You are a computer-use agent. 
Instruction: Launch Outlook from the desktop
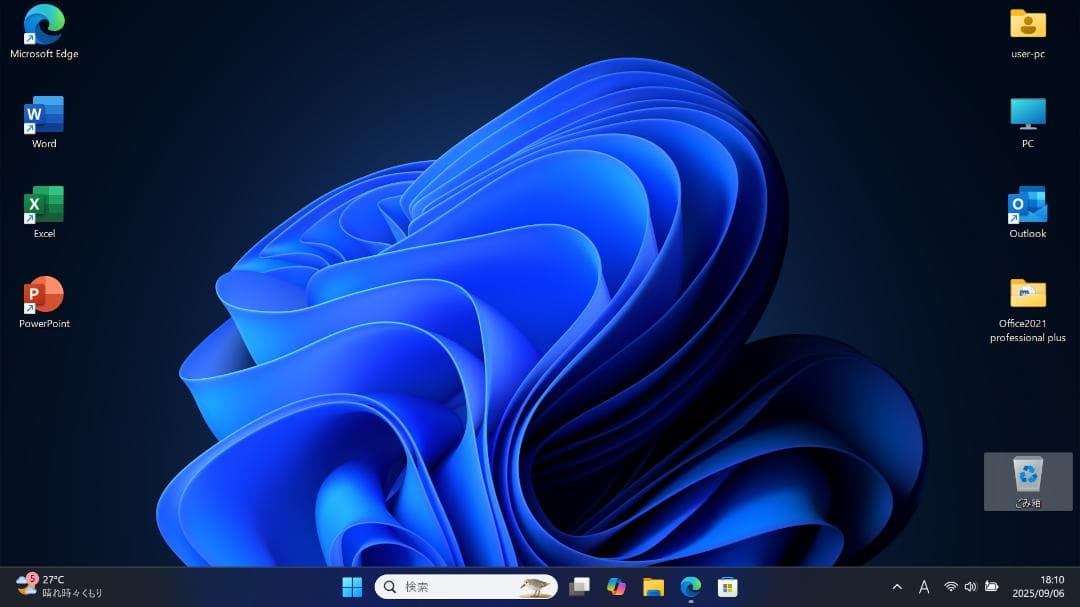[1027, 203]
